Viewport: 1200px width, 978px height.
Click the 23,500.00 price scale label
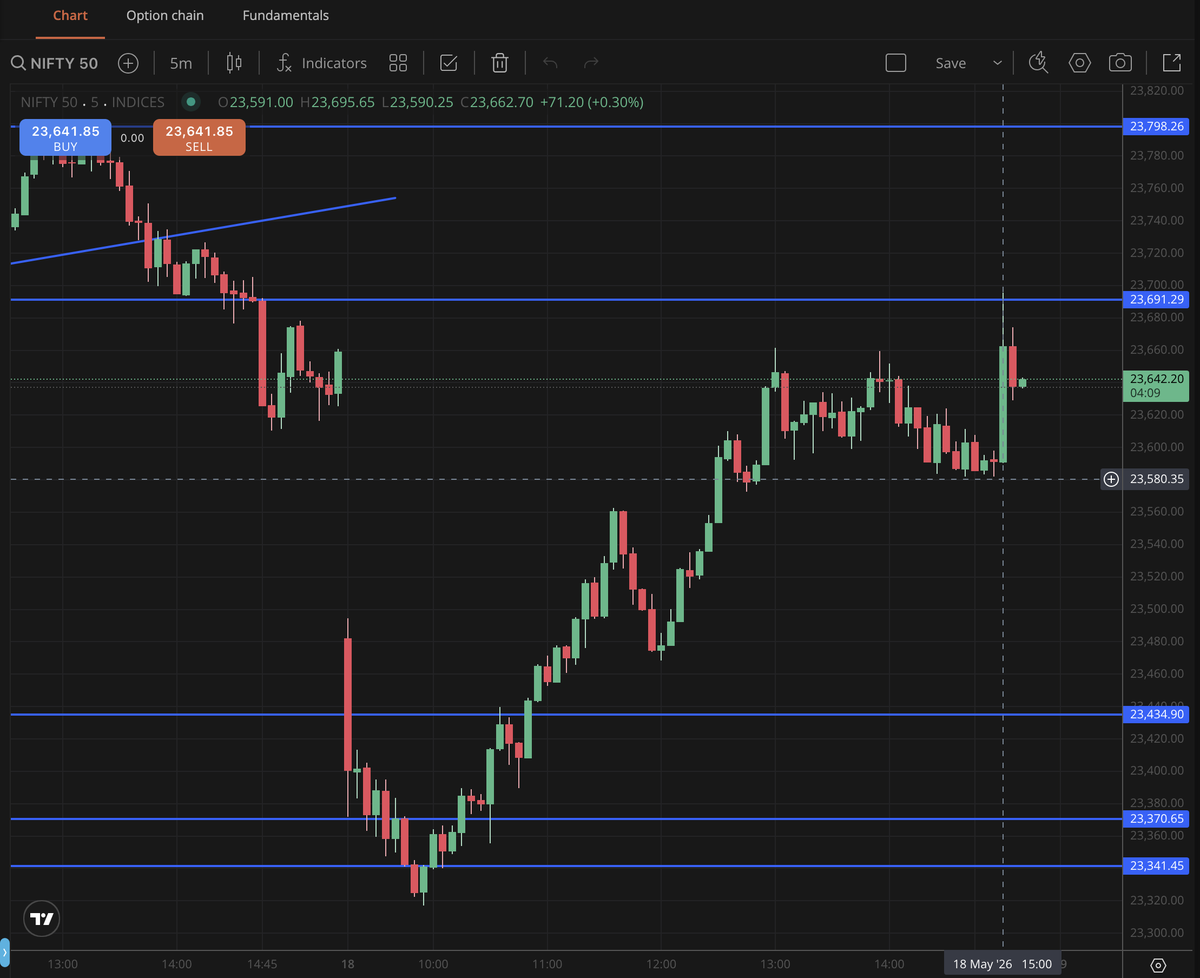tap(1156, 608)
